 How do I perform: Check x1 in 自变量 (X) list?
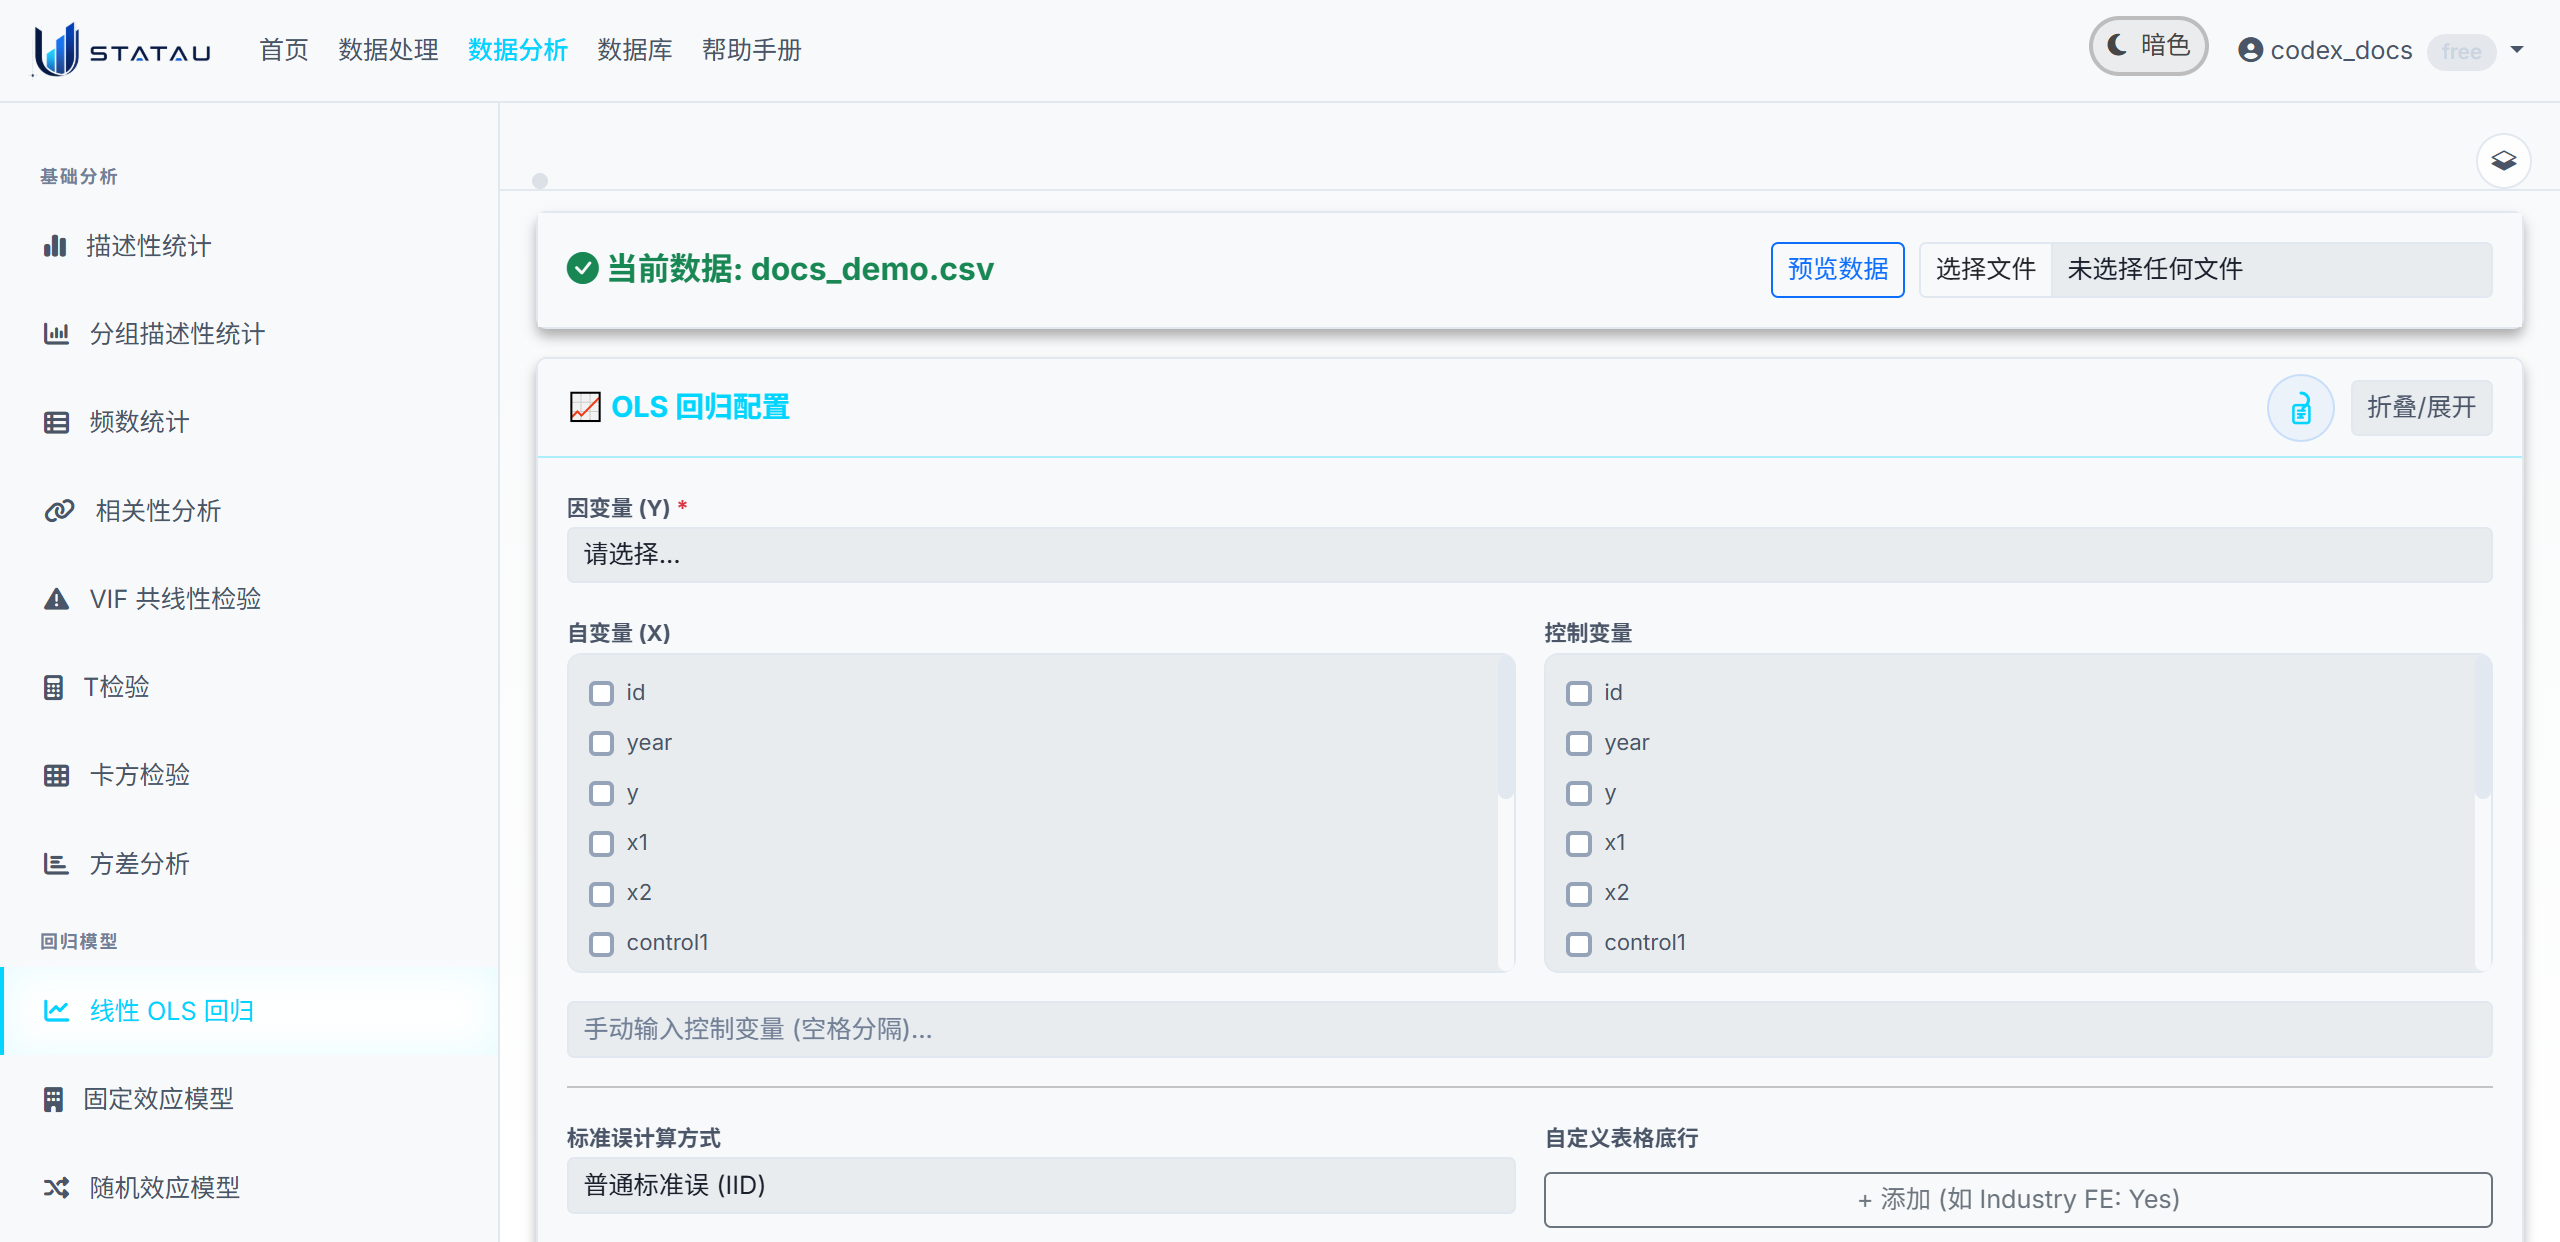coord(601,843)
